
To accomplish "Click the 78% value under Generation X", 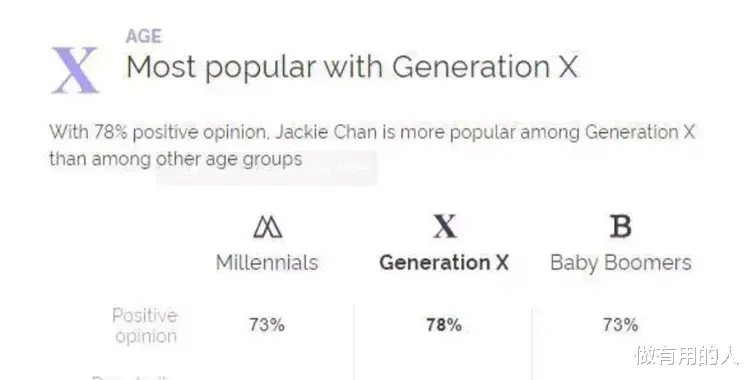I will coord(444,325).
